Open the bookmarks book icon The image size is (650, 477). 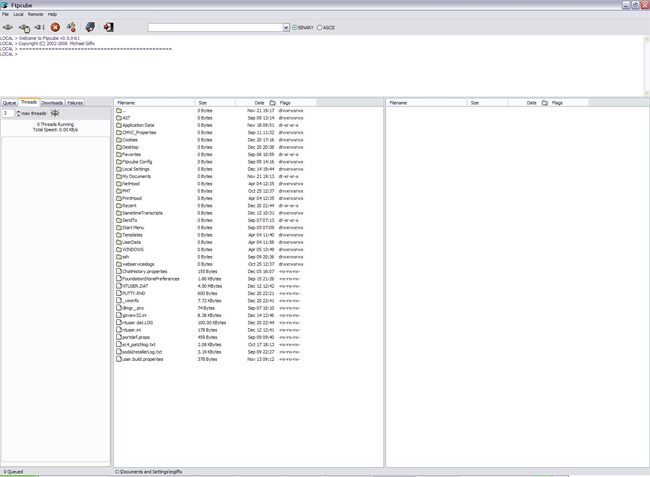coord(90,27)
